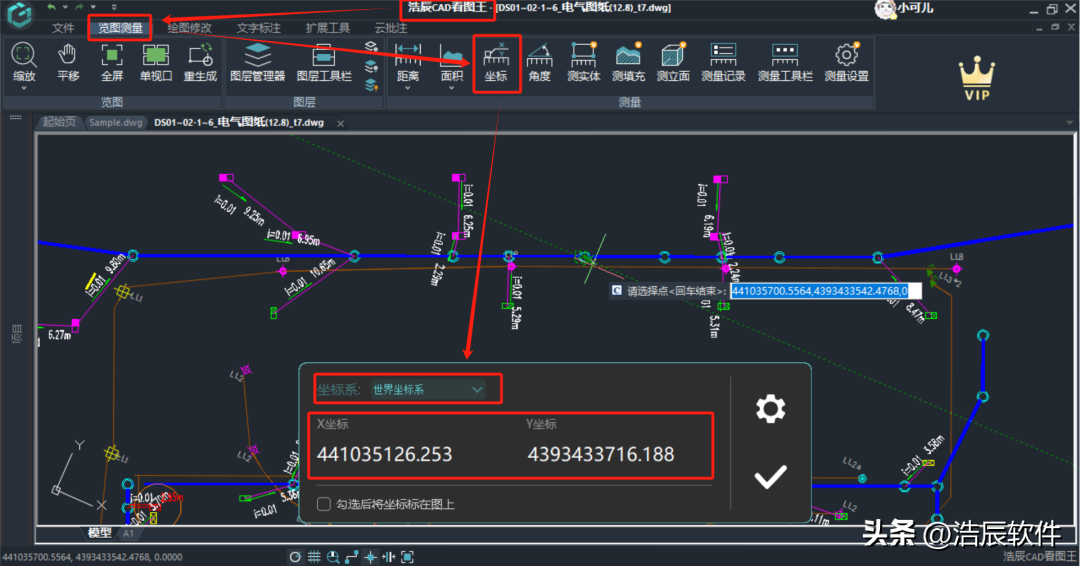
Task: Open the 起始页 document tab
Action: point(59,122)
